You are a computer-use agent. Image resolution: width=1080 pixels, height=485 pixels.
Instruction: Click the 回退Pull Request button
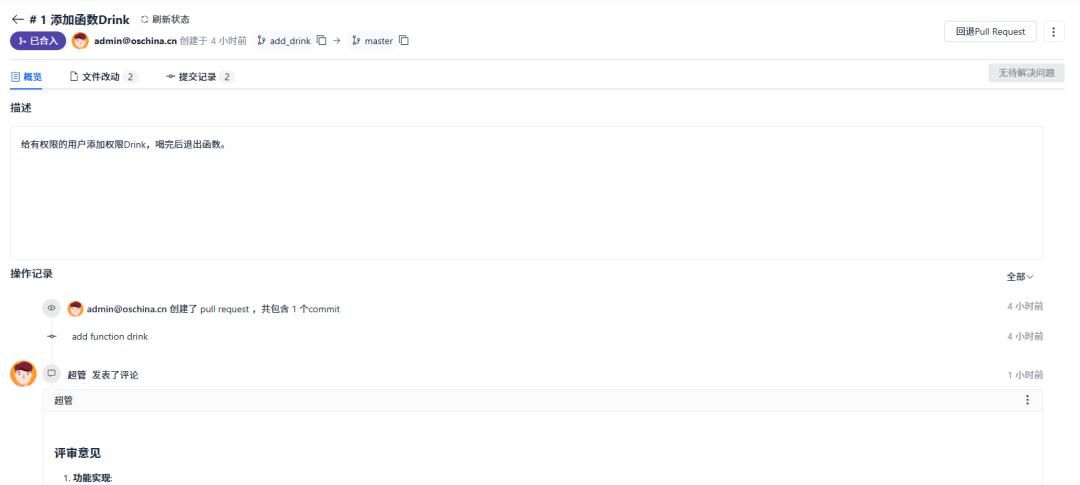tap(990, 32)
